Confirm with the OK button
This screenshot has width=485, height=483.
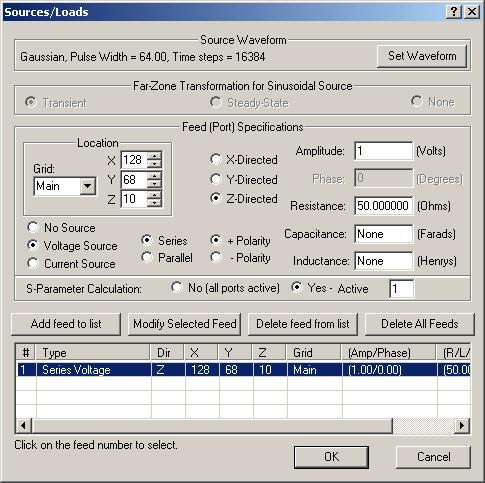tap(331, 457)
